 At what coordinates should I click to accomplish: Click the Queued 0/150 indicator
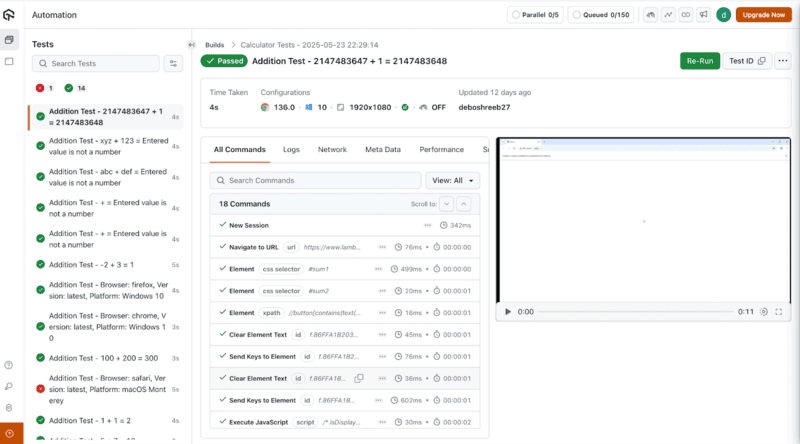(601, 15)
